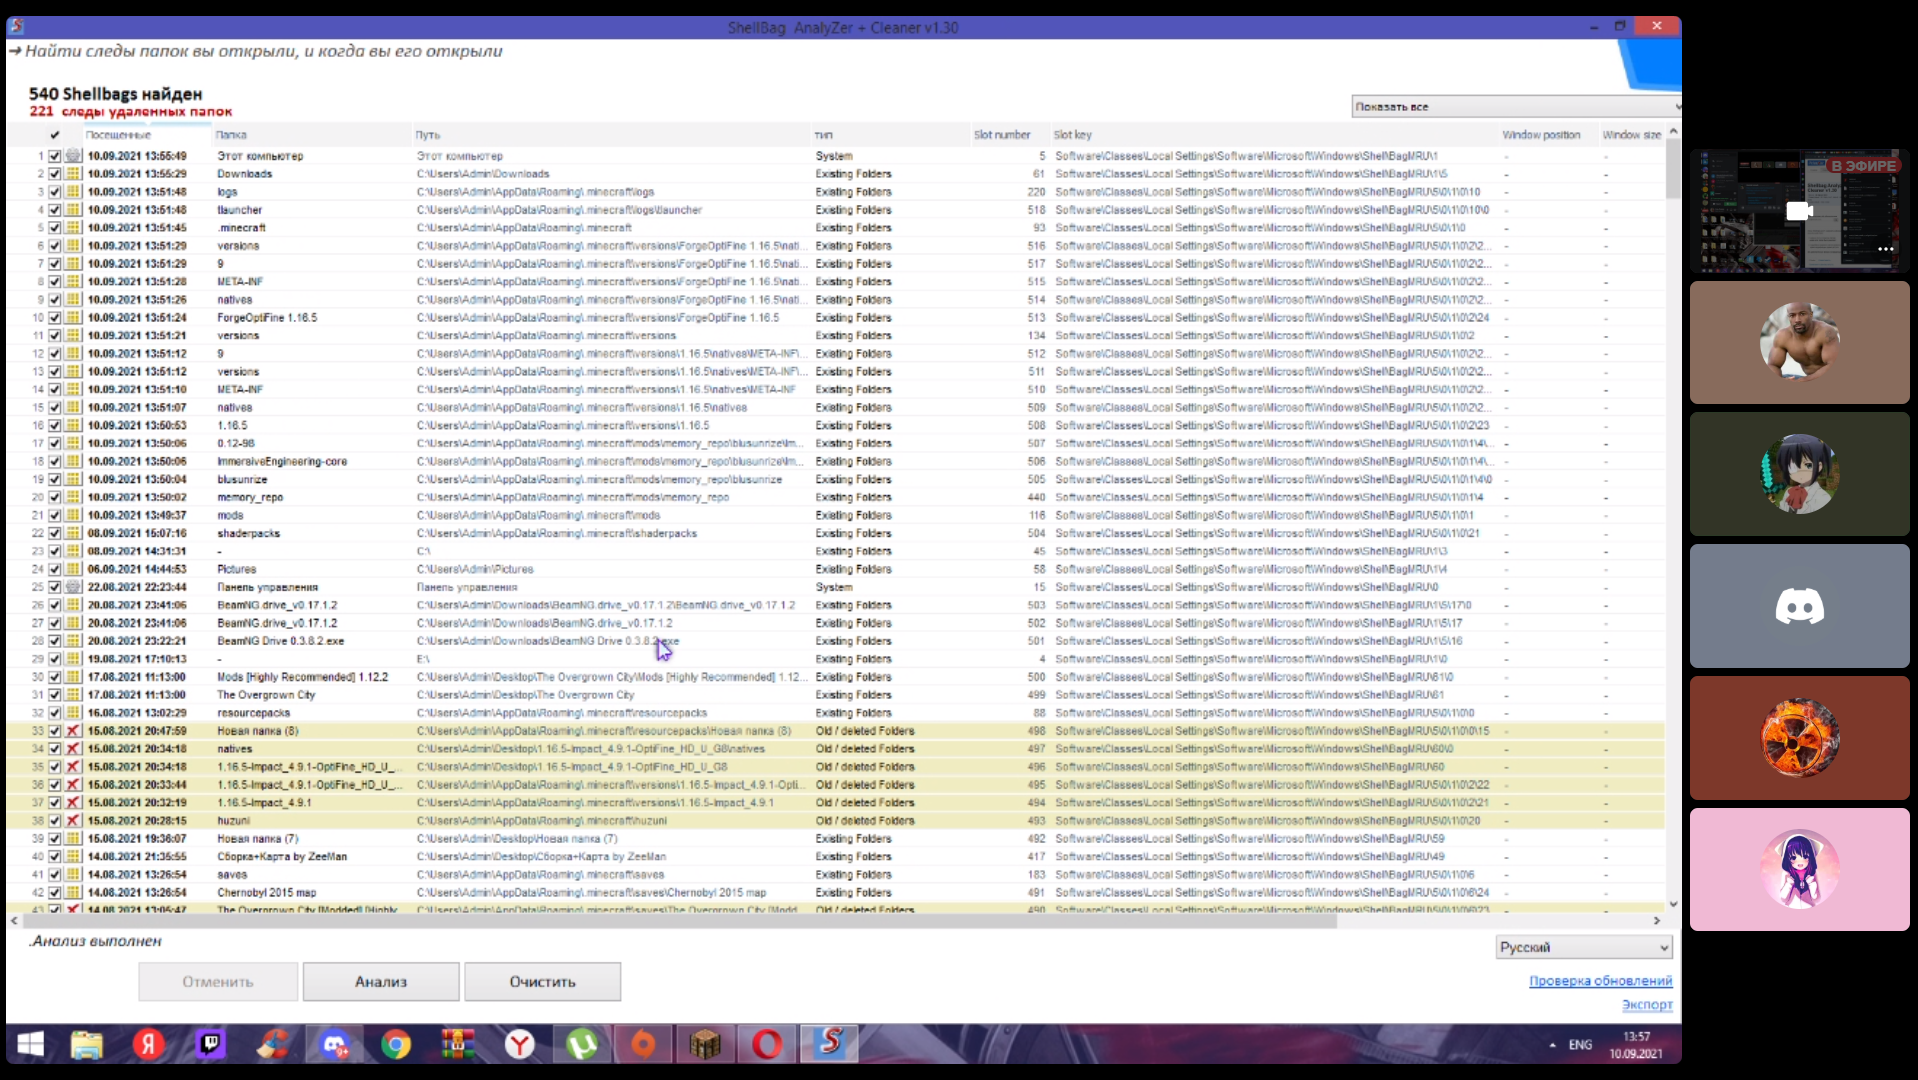Uncheck the Downloads row checkbox
Screen dimensions: 1918x1080
point(55,174)
